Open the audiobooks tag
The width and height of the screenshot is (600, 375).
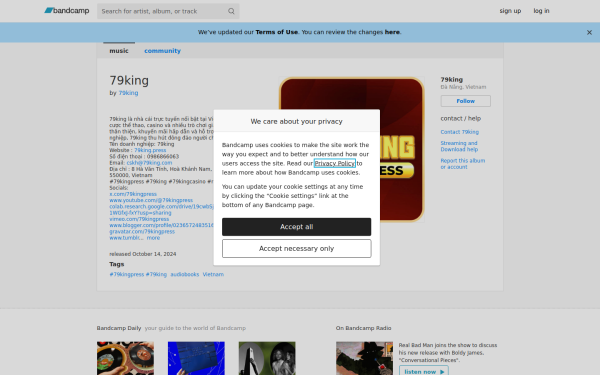coord(185,274)
